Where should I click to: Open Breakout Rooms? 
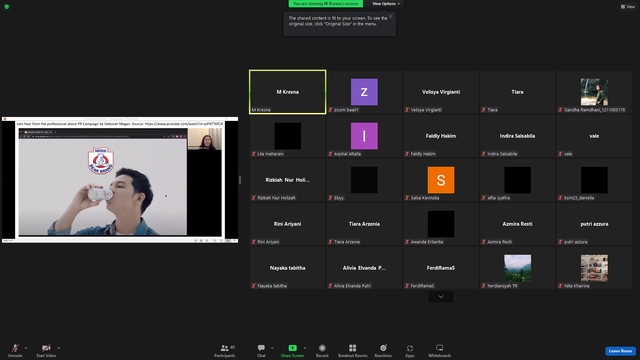pos(353,350)
